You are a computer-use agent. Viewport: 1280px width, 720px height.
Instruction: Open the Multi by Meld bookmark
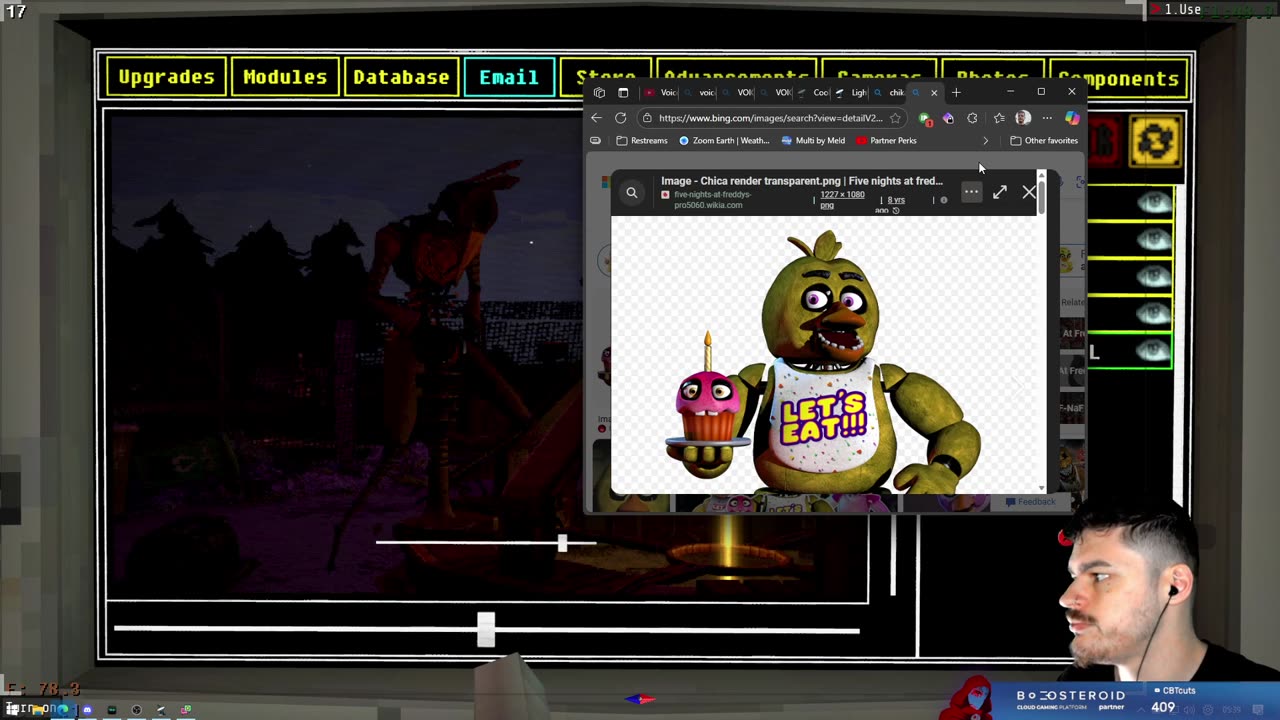coord(814,141)
